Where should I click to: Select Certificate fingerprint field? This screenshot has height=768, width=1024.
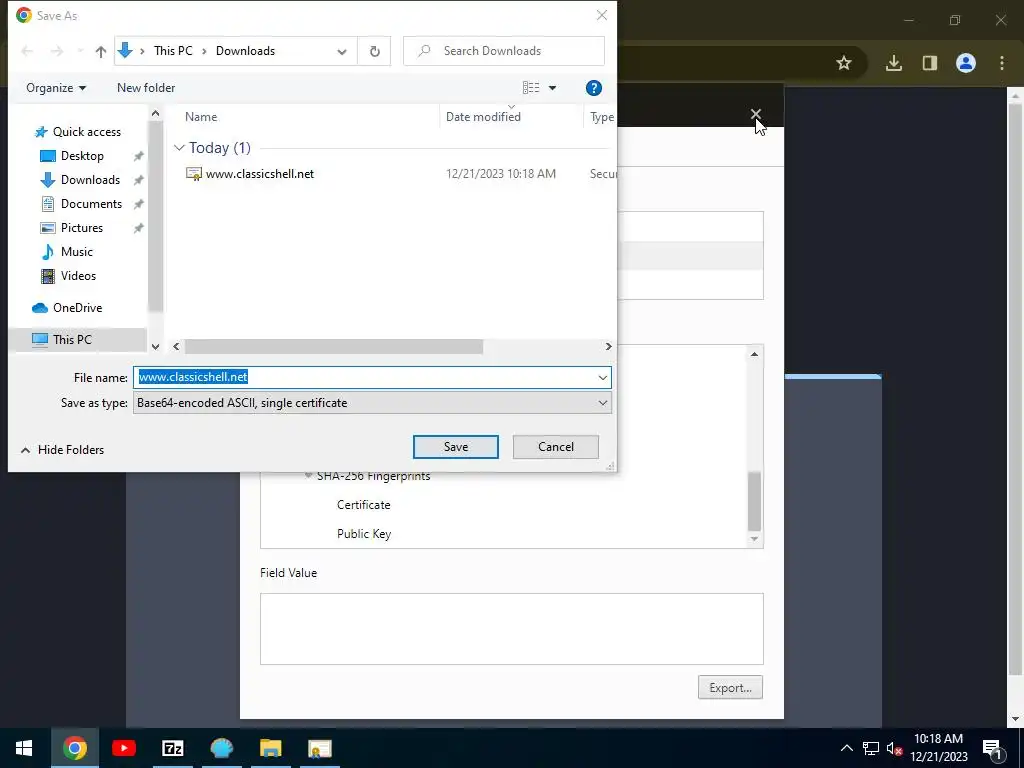coord(364,505)
